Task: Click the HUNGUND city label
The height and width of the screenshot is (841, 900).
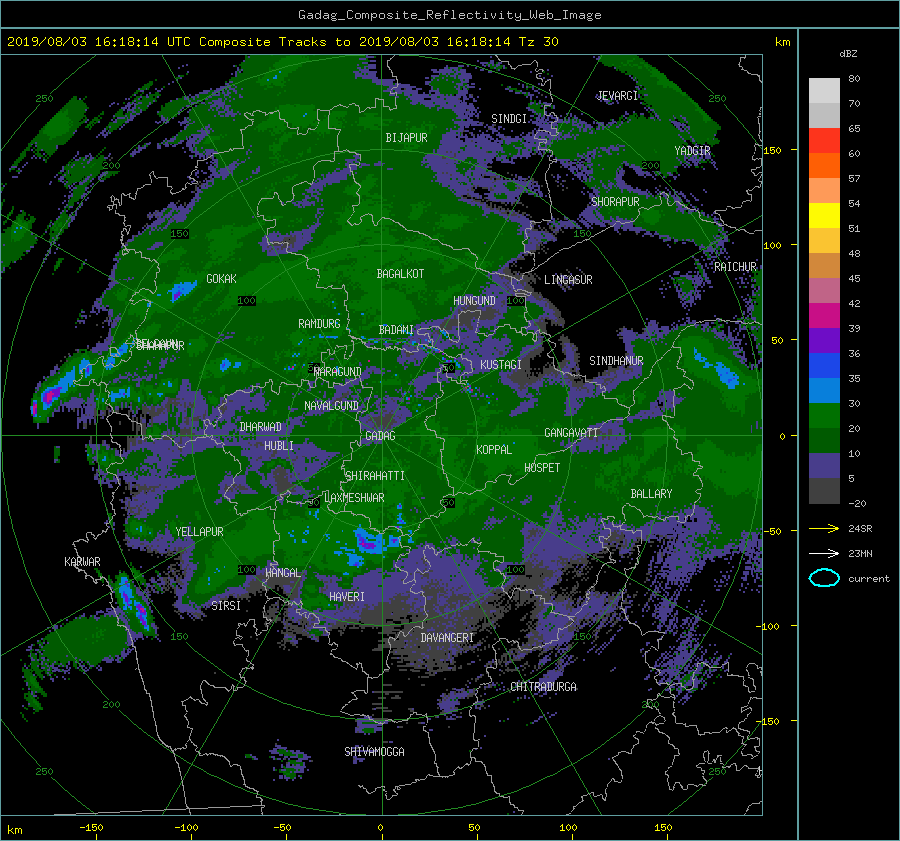Action: [x=474, y=301]
